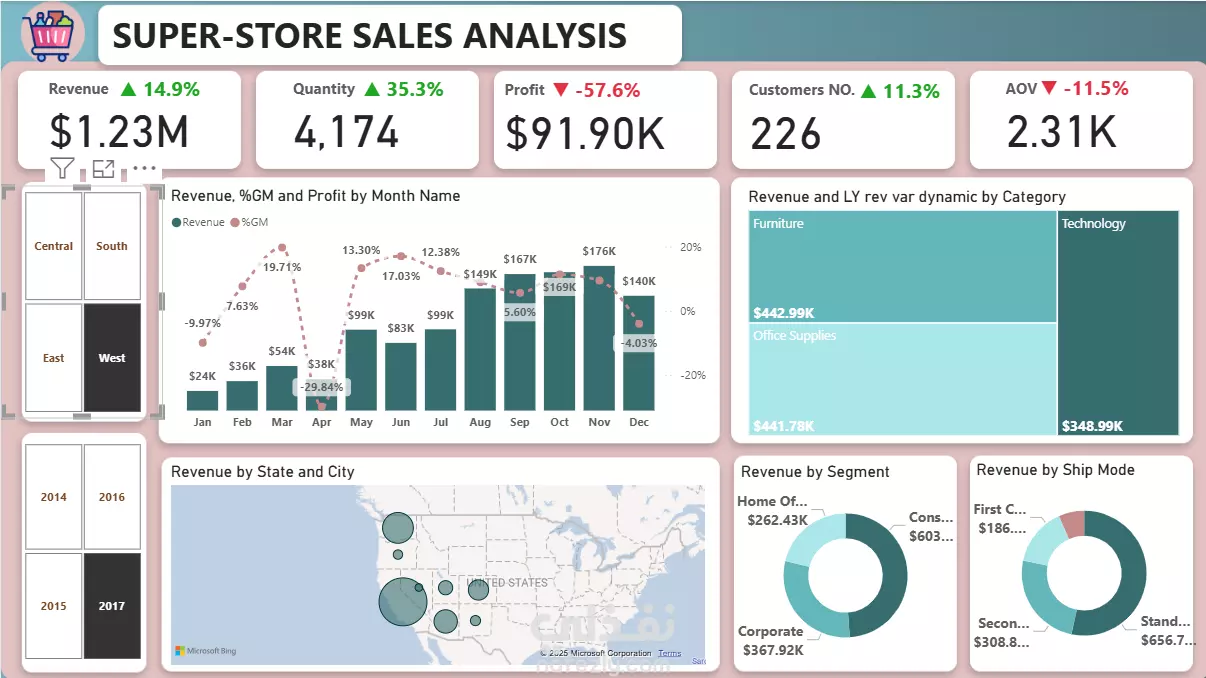Click the Microsoft Bing logo on the map

[x=204, y=651]
